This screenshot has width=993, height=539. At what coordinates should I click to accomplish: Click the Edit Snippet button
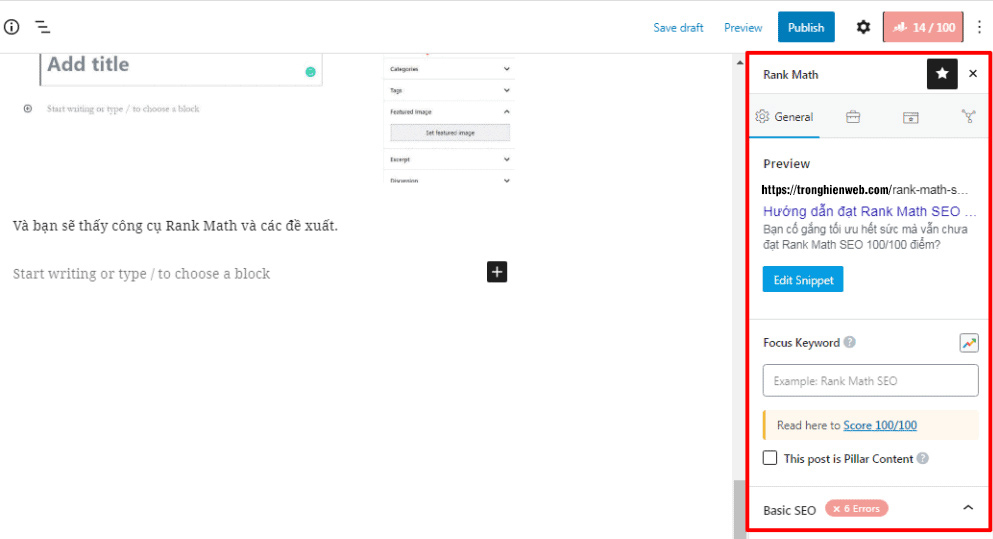(803, 280)
